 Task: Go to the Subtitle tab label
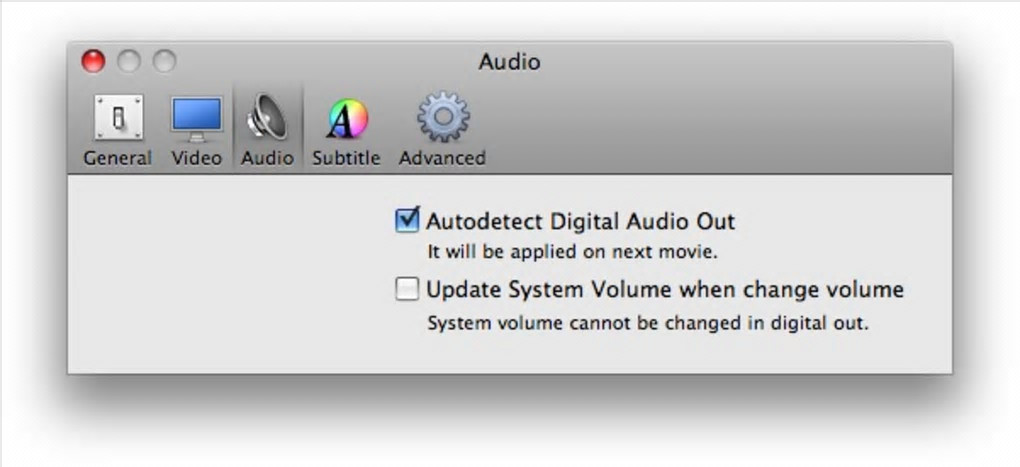click(x=346, y=158)
